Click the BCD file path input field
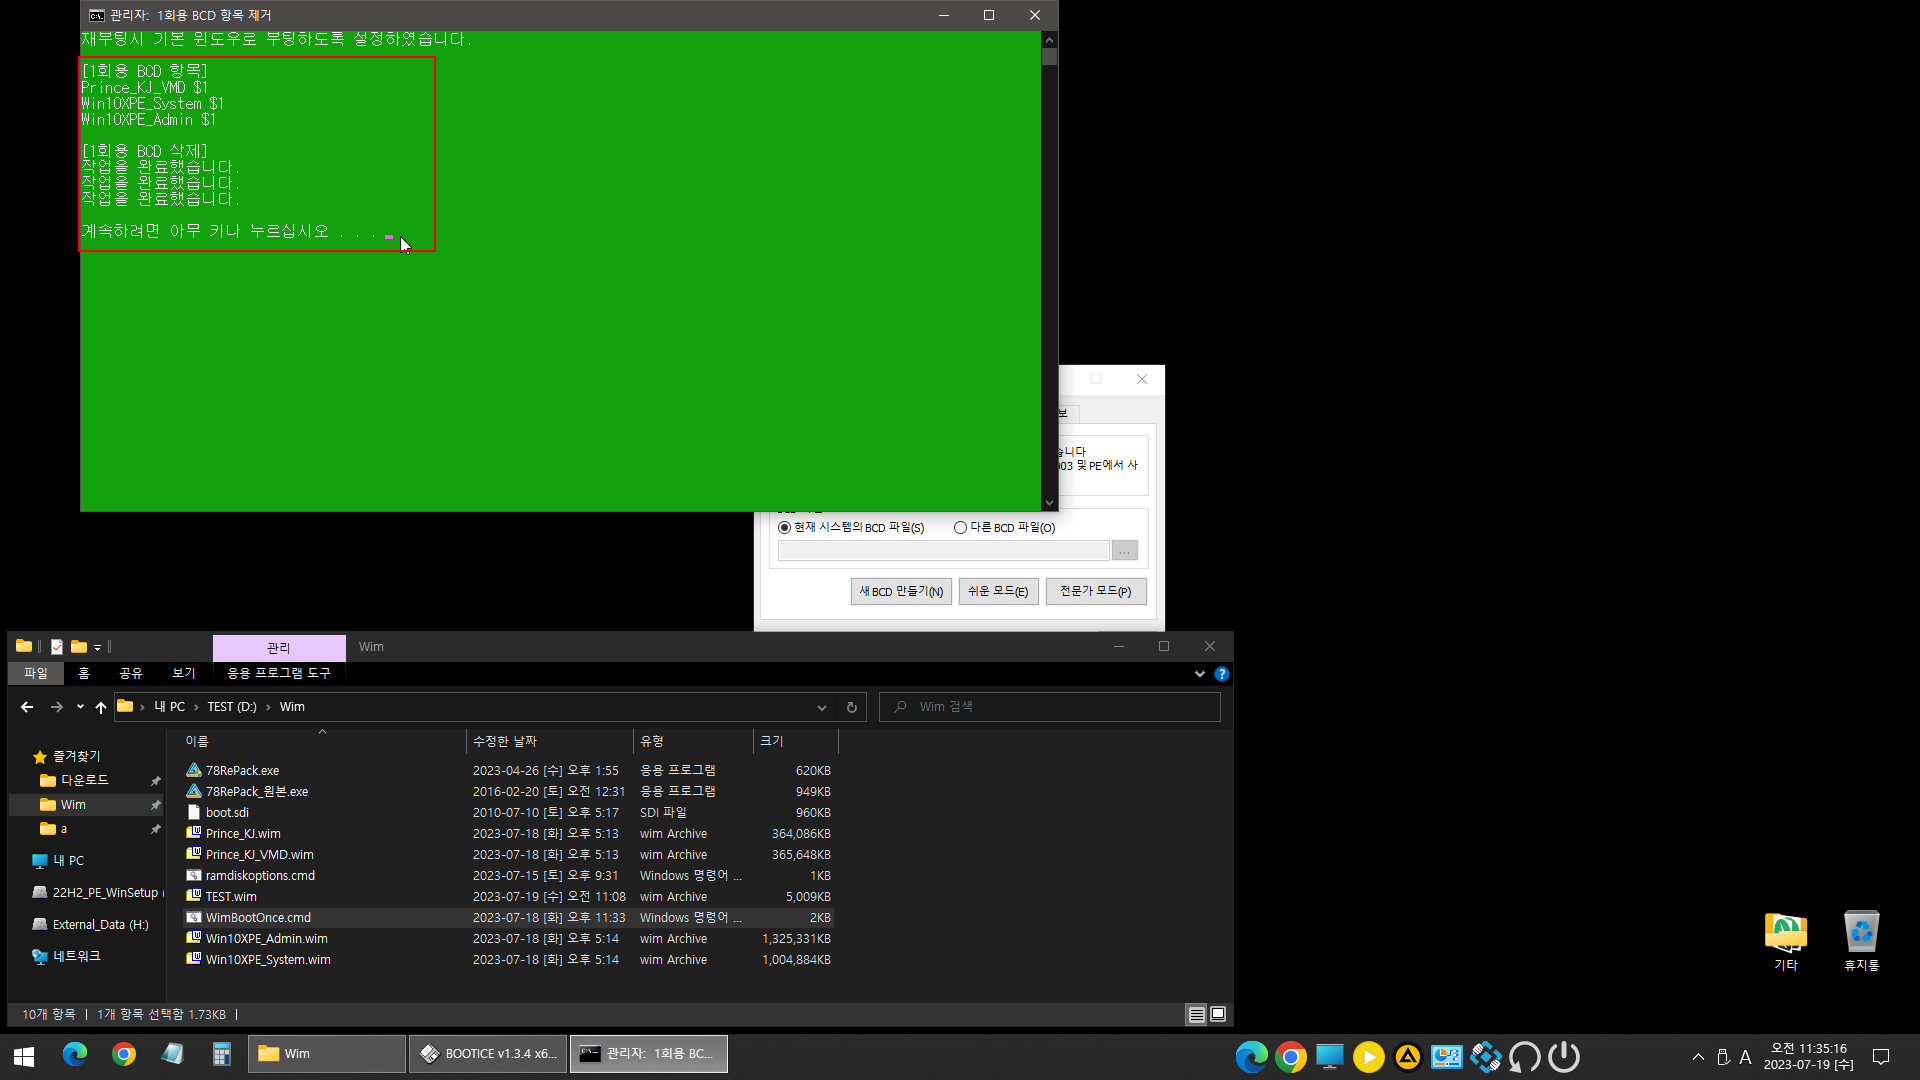Image resolution: width=1920 pixels, height=1080 pixels. pyautogui.click(x=943, y=551)
